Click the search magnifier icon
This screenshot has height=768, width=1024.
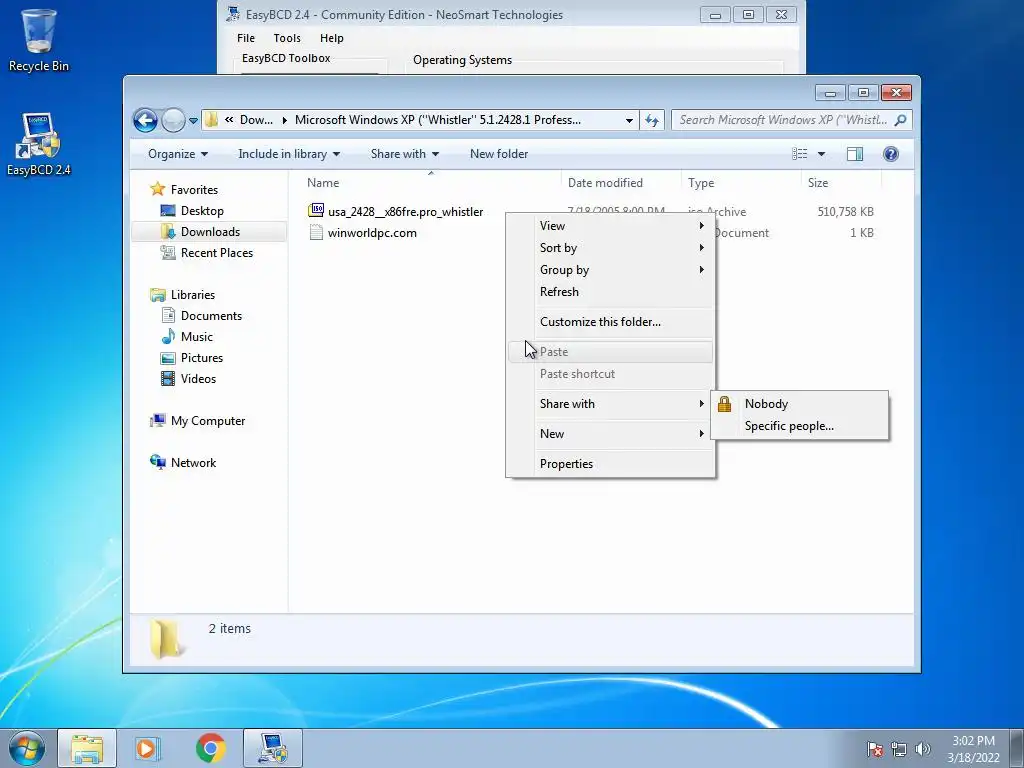tap(900, 120)
